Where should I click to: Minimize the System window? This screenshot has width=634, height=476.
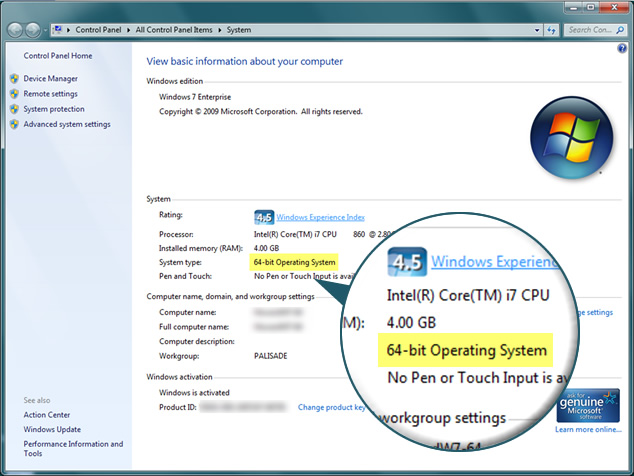point(573,7)
